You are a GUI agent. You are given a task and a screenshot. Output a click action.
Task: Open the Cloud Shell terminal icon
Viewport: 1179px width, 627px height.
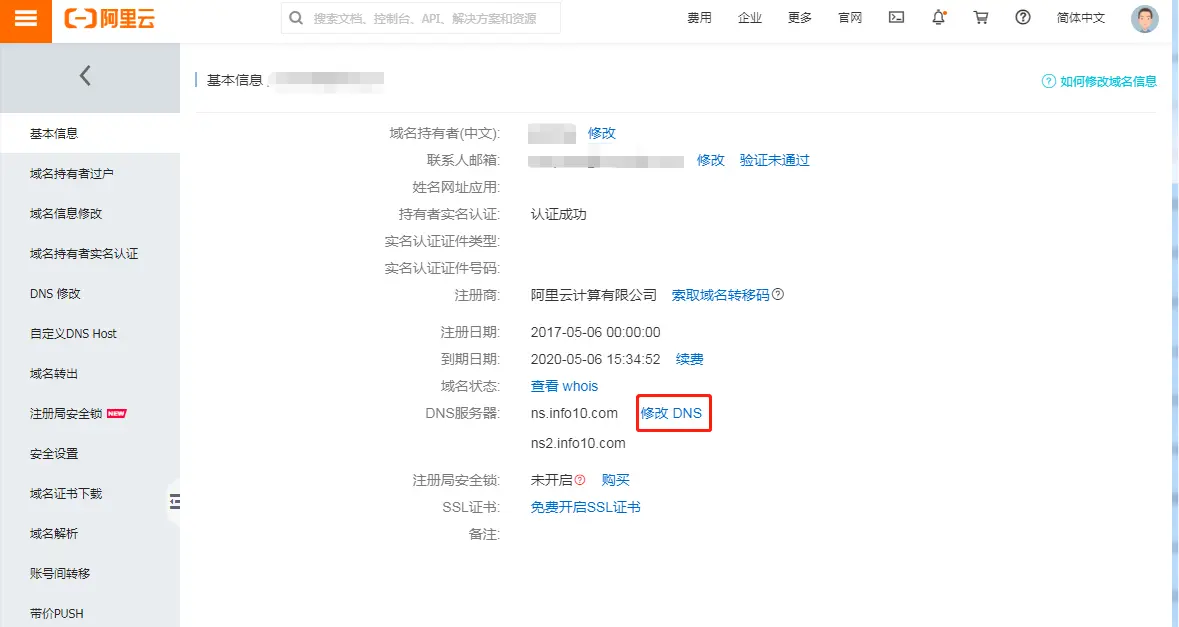coord(897,18)
